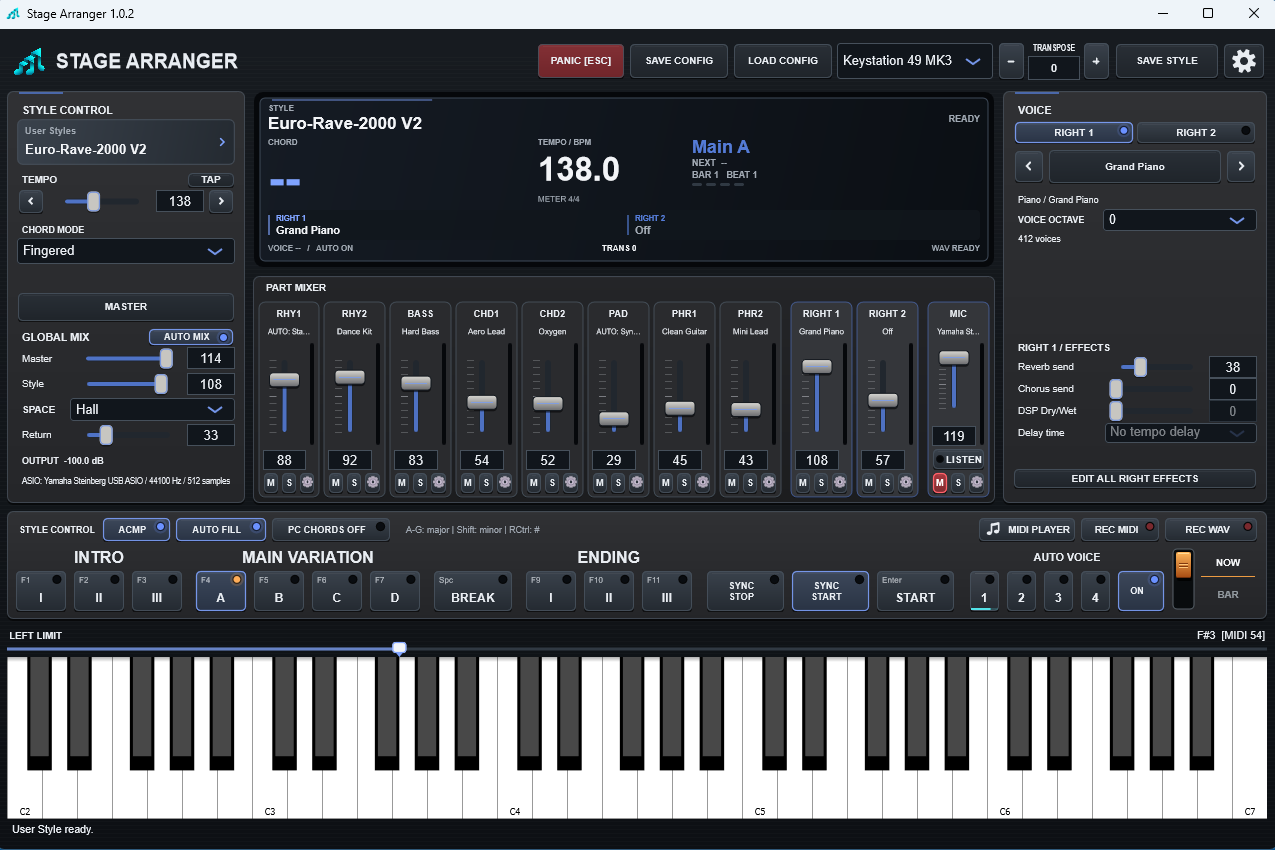Switch to RIGHT 1 voice tab
The width and height of the screenshot is (1275, 850).
tap(1074, 132)
